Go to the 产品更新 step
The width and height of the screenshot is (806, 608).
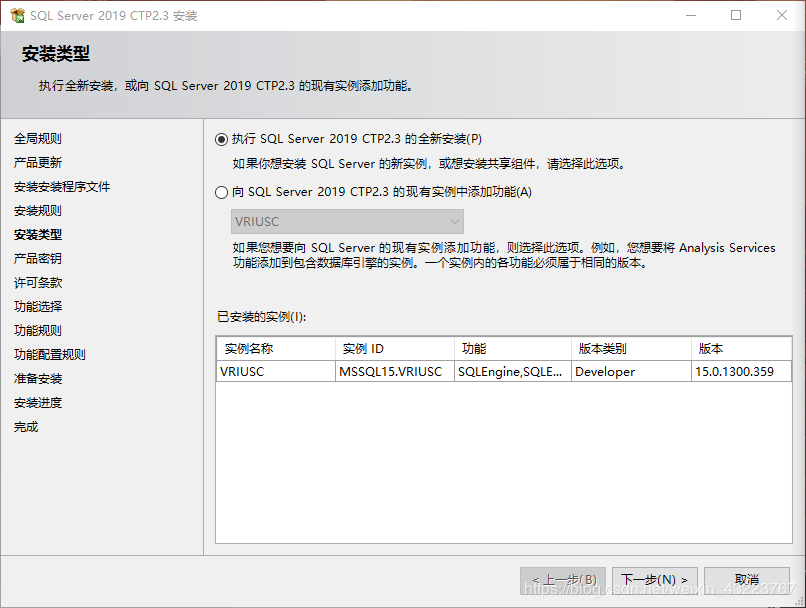tap(38, 163)
